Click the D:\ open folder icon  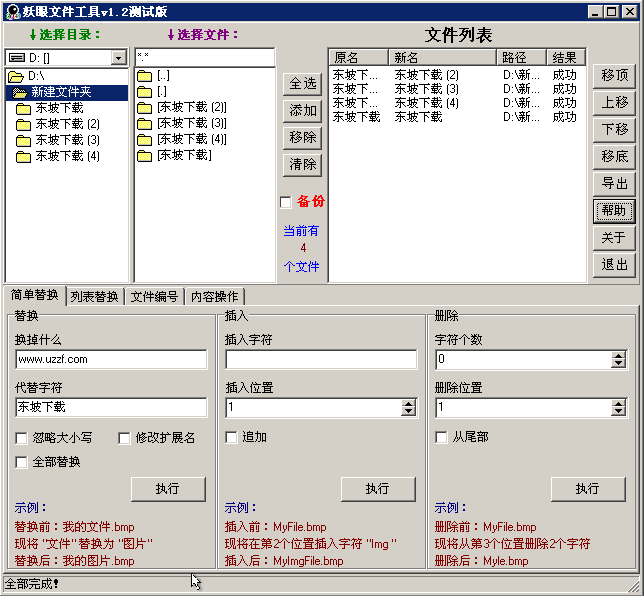16,76
